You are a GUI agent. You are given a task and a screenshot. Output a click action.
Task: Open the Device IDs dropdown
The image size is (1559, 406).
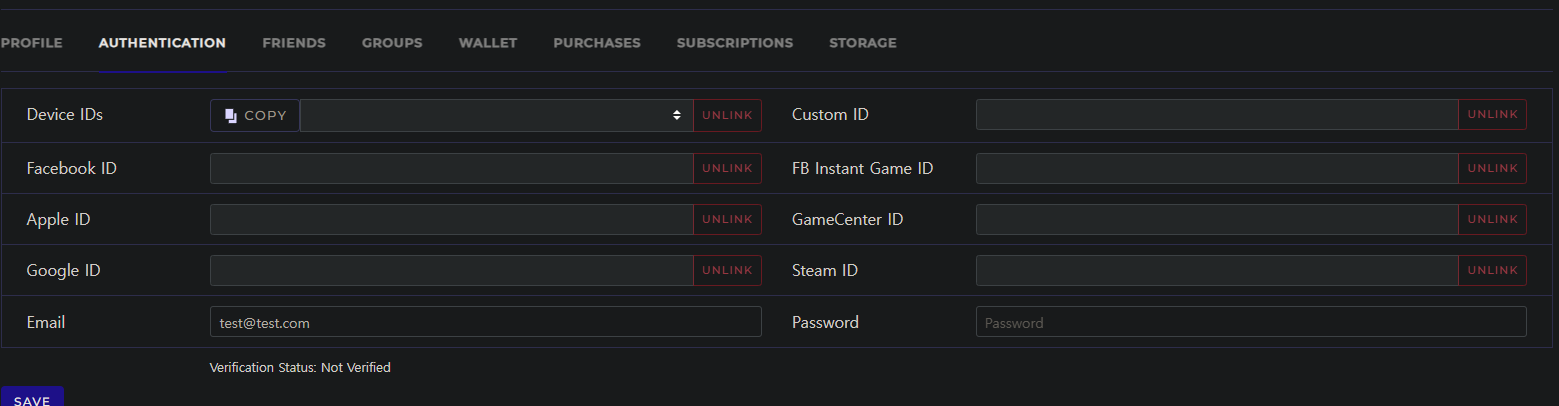coord(496,116)
